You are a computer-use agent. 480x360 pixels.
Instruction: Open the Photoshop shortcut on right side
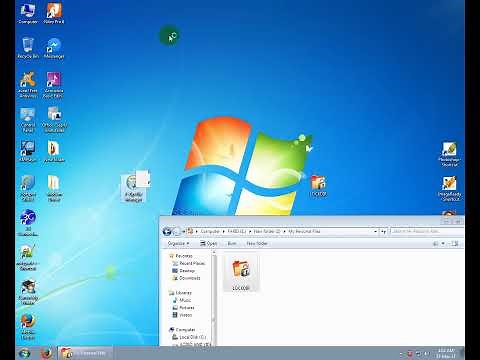(449, 154)
